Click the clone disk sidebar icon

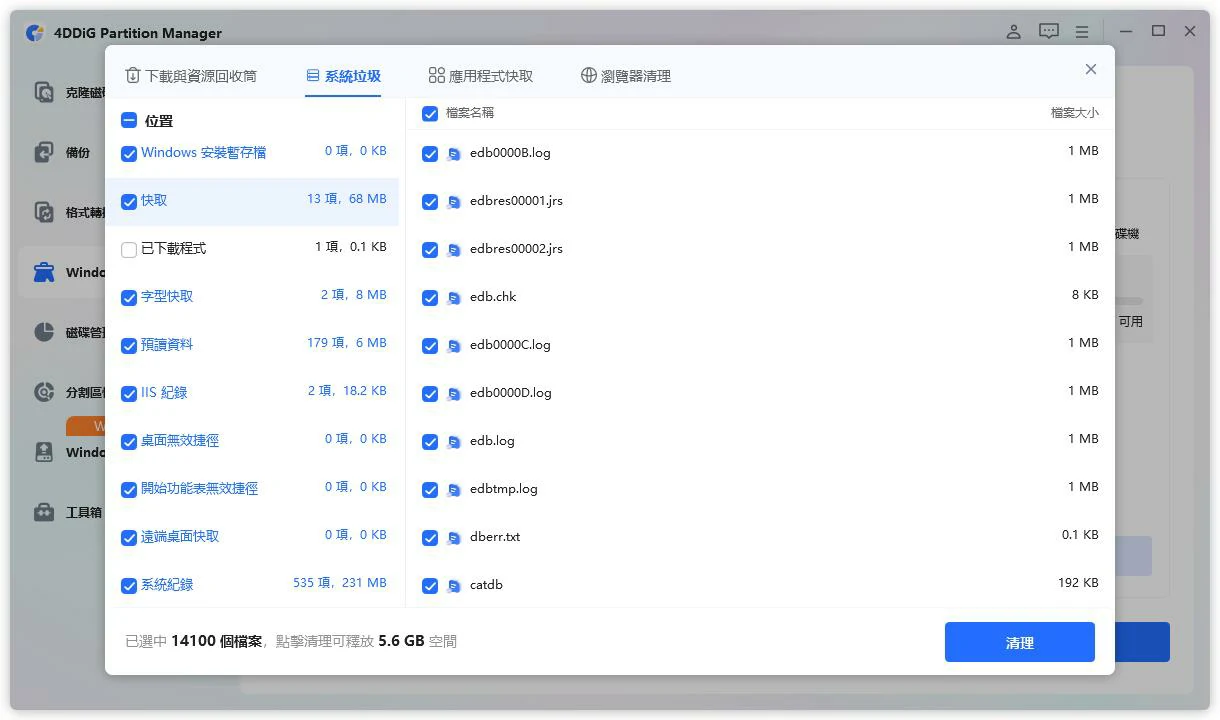pyautogui.click(x=44, y=93)
